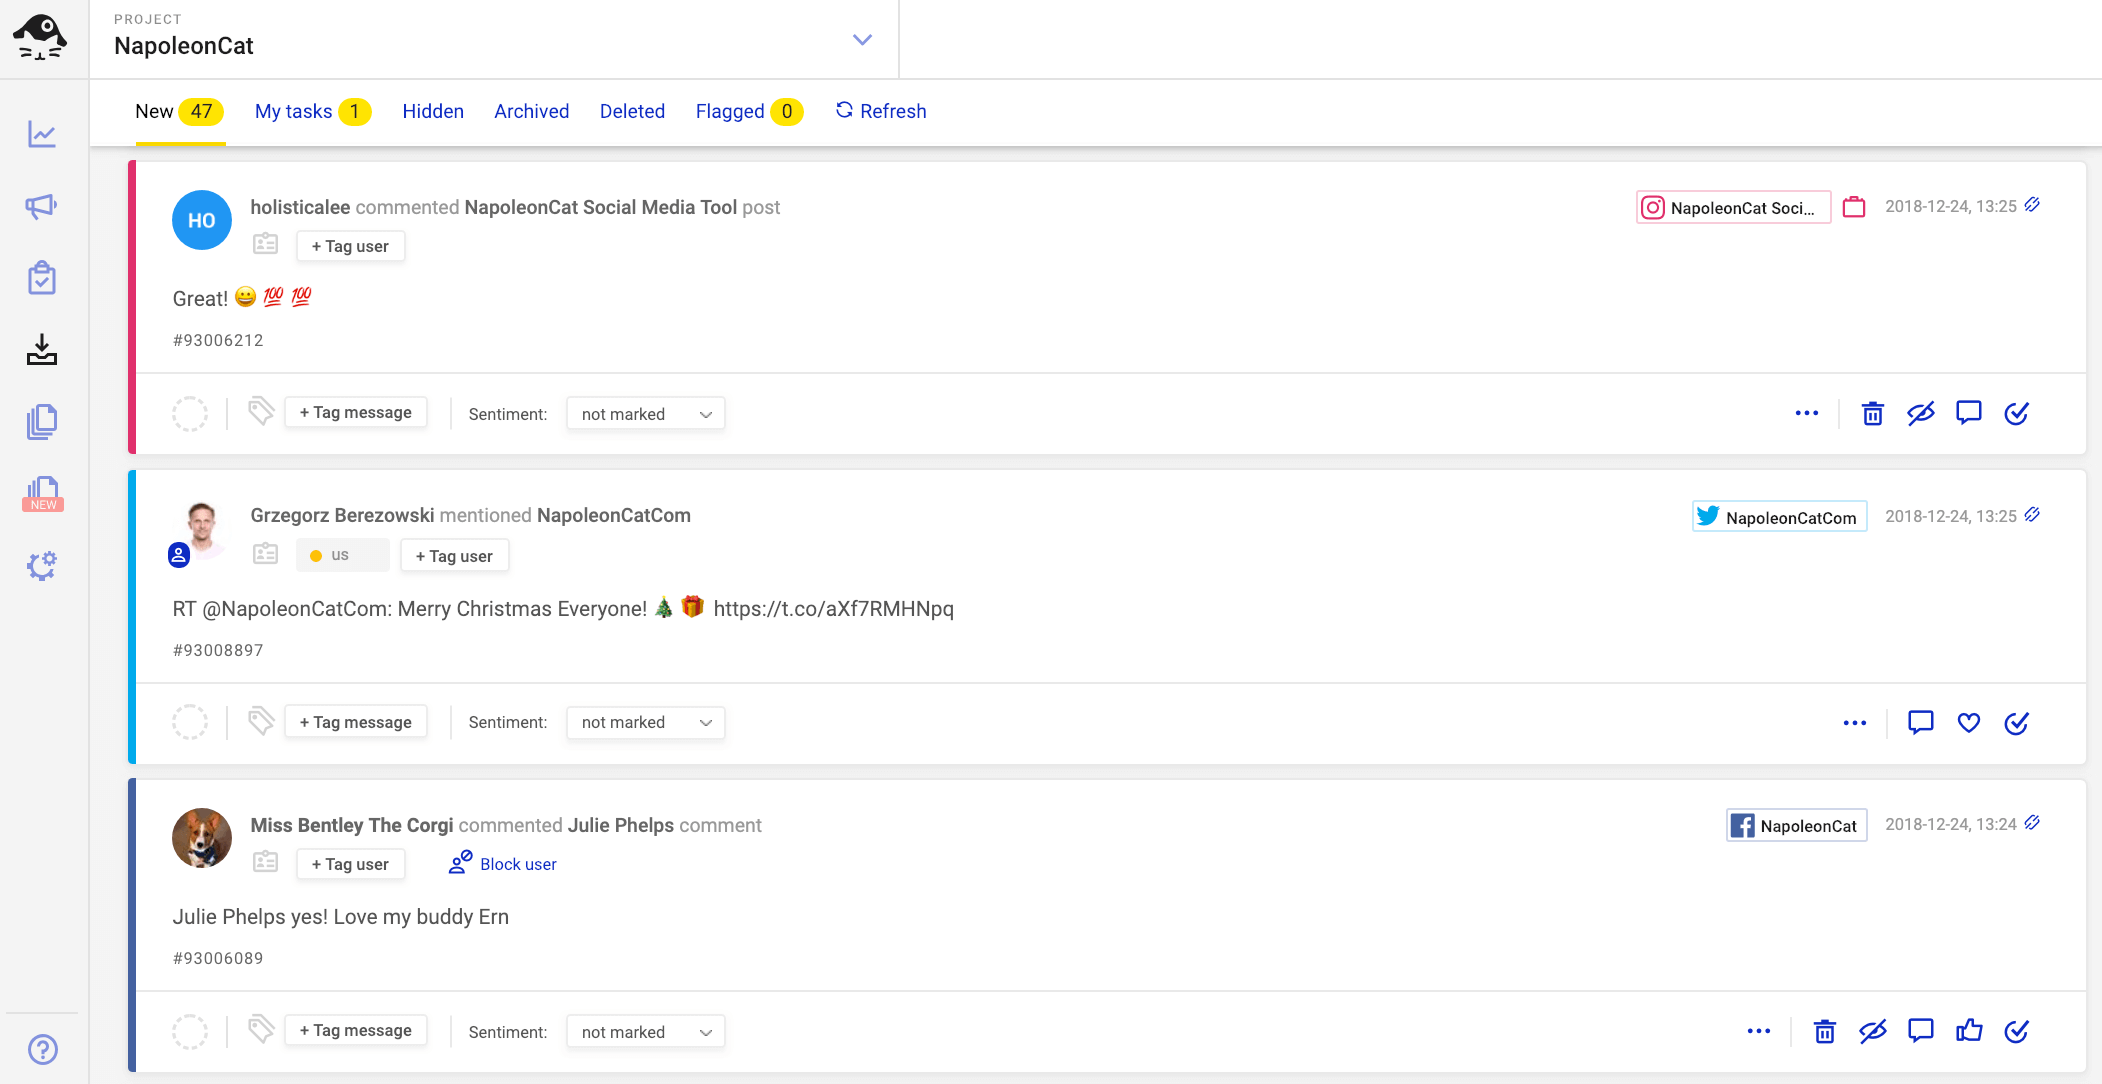The image size is (2102, 1084).
Task: Open NapoleonCatCom Twitter profile badge
Action: pyautogui.click(x=1779, y=517)
